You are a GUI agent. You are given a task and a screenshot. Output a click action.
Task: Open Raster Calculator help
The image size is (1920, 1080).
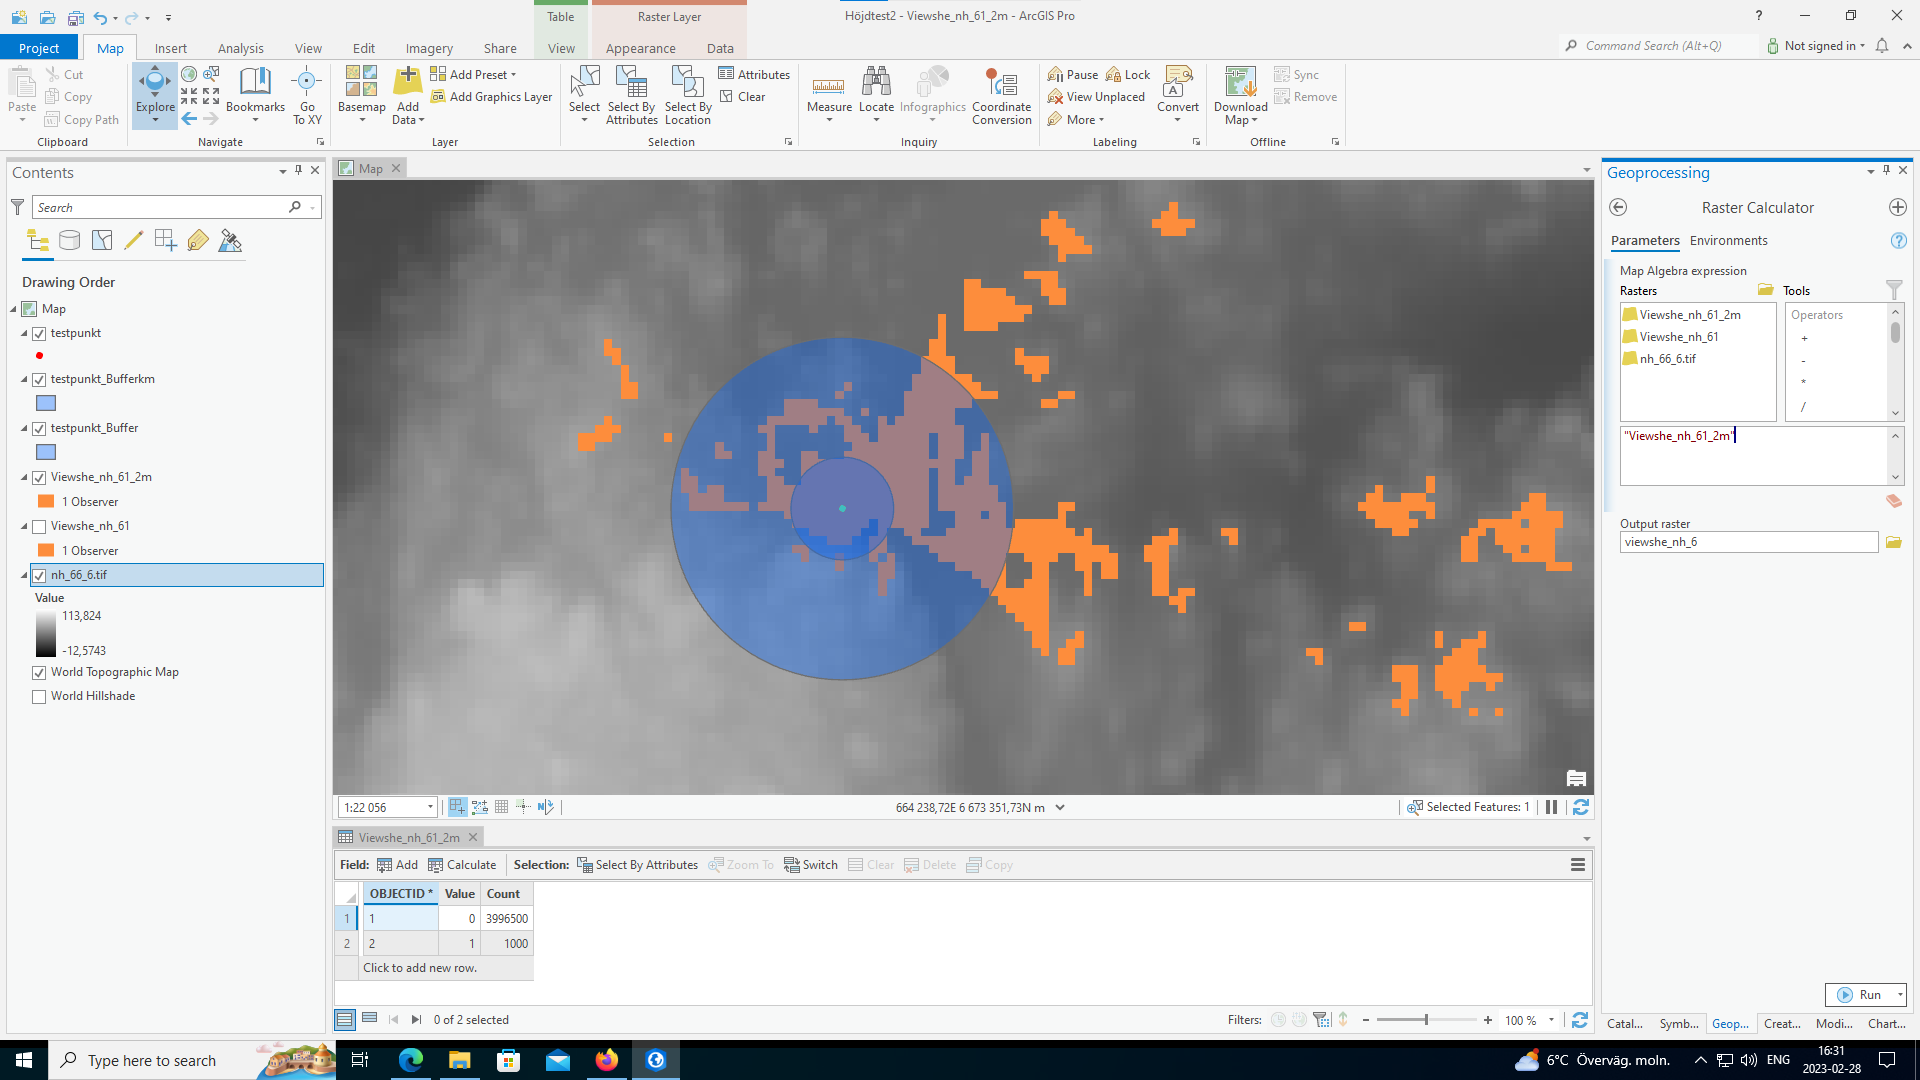tap(1898, 241)
